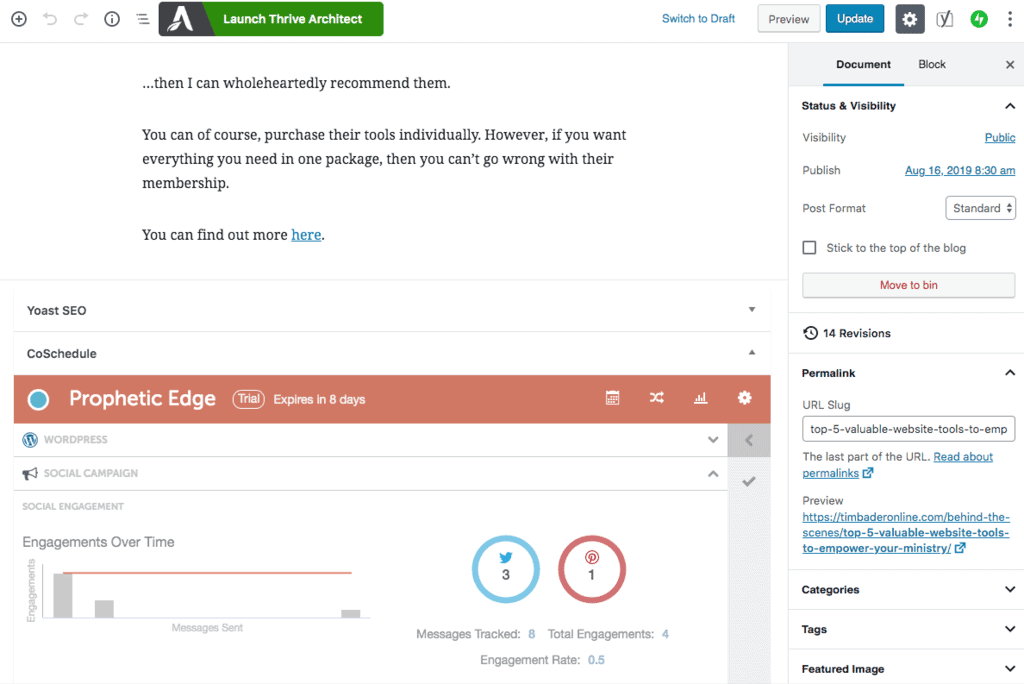
Task: Click the Social Campaign megaphone icon
Action: (30, 474)
